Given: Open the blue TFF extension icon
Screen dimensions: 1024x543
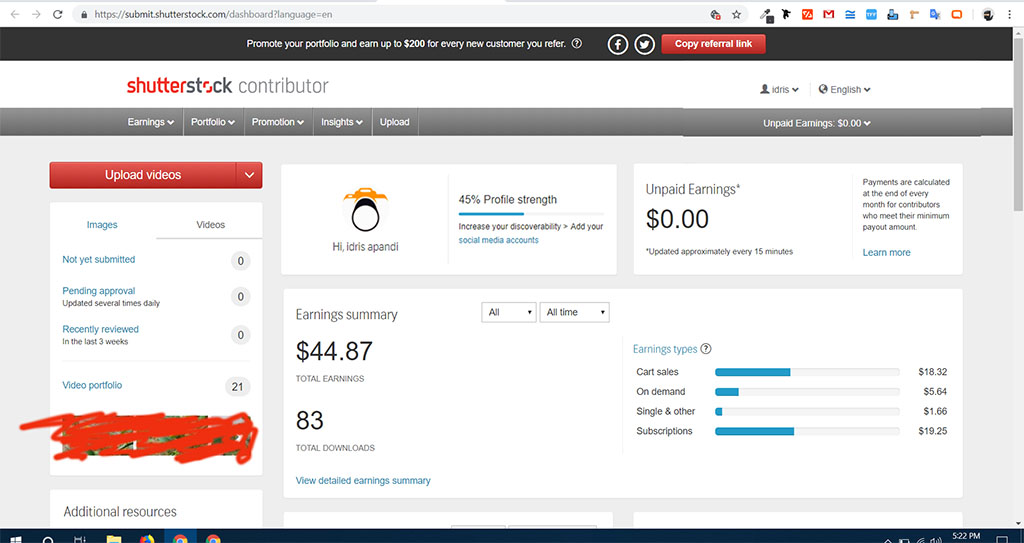Looking at the screenshot, I should pos(871,14).
